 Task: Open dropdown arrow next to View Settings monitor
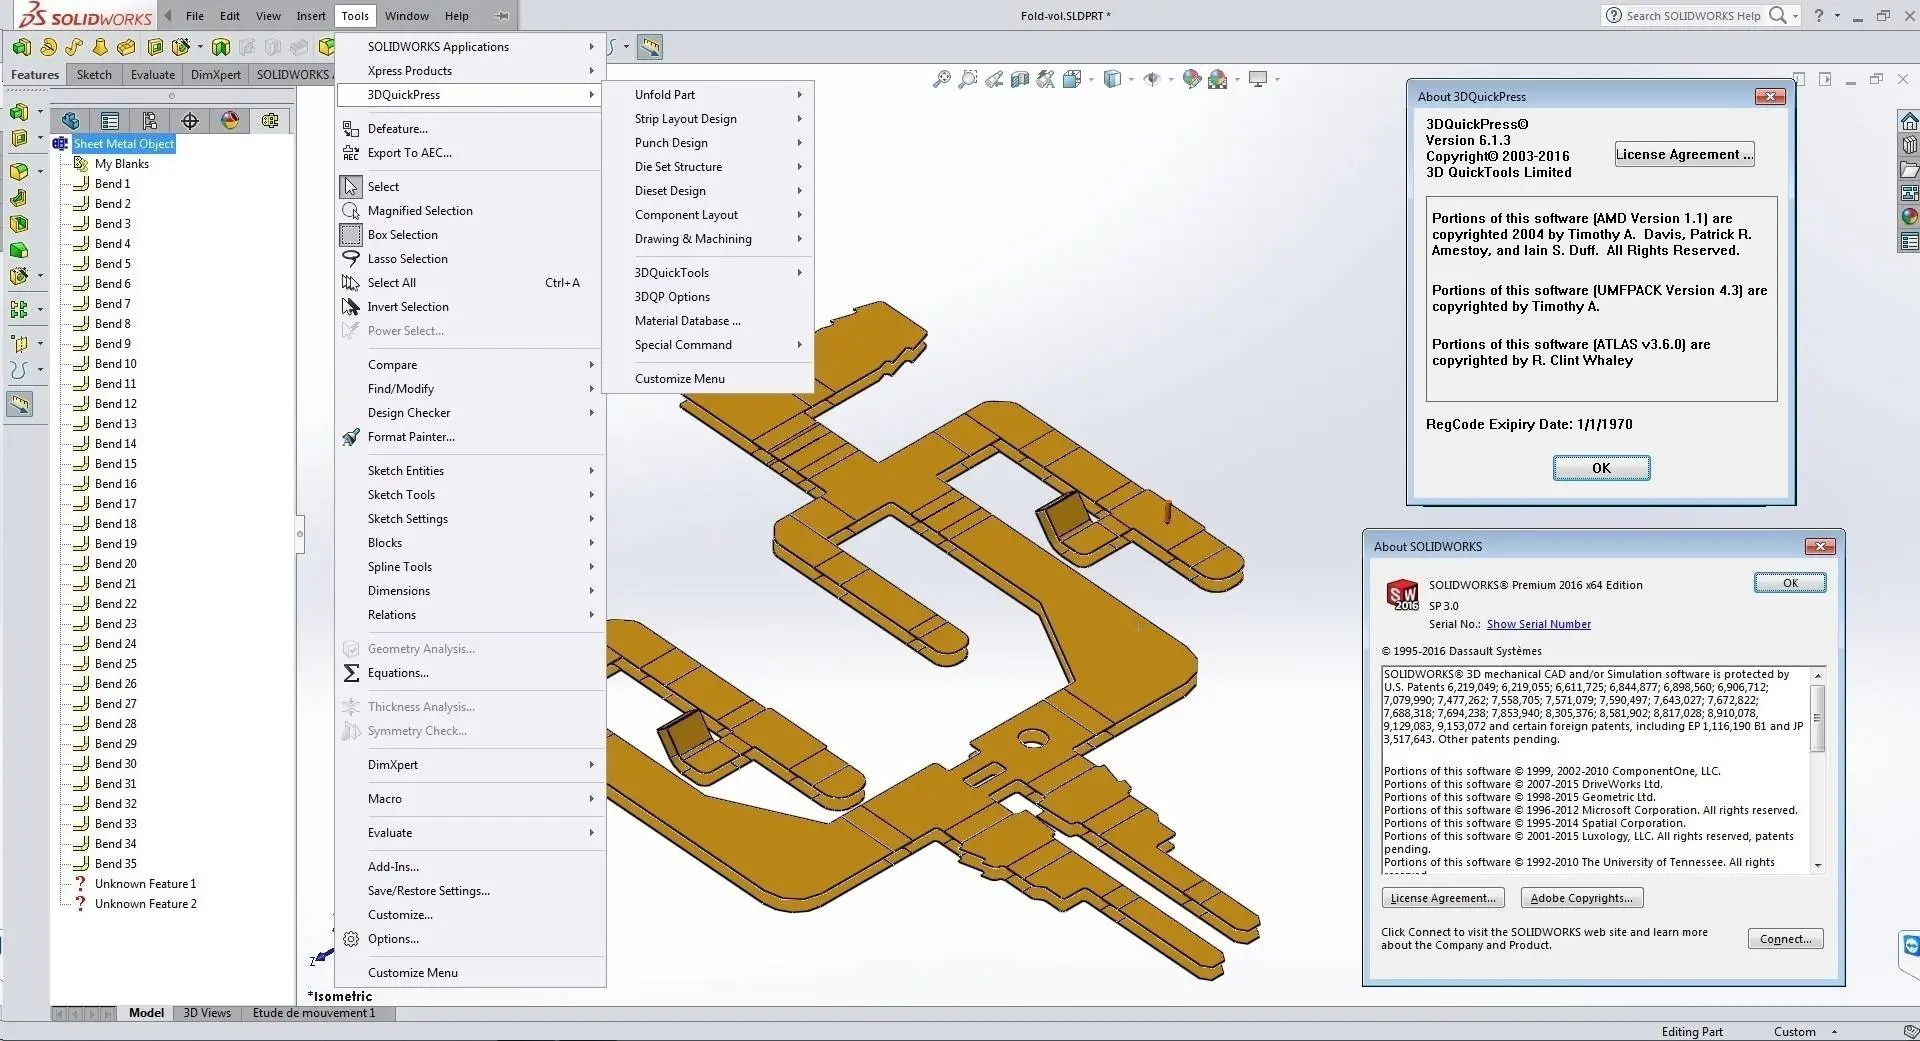click(x=1278, y=79)
